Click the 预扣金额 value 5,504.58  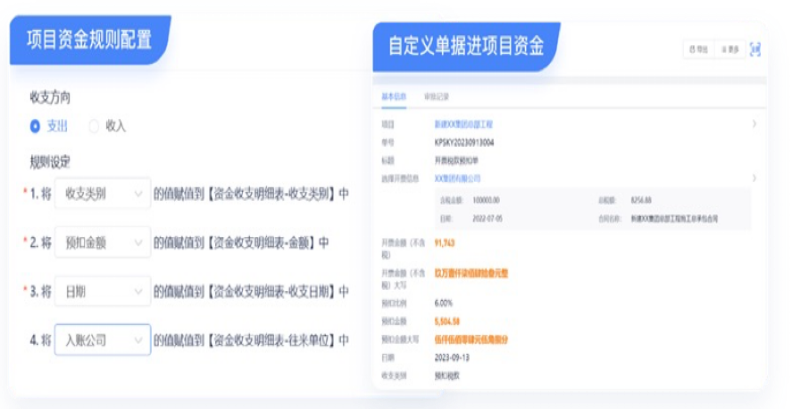point(448,322)
